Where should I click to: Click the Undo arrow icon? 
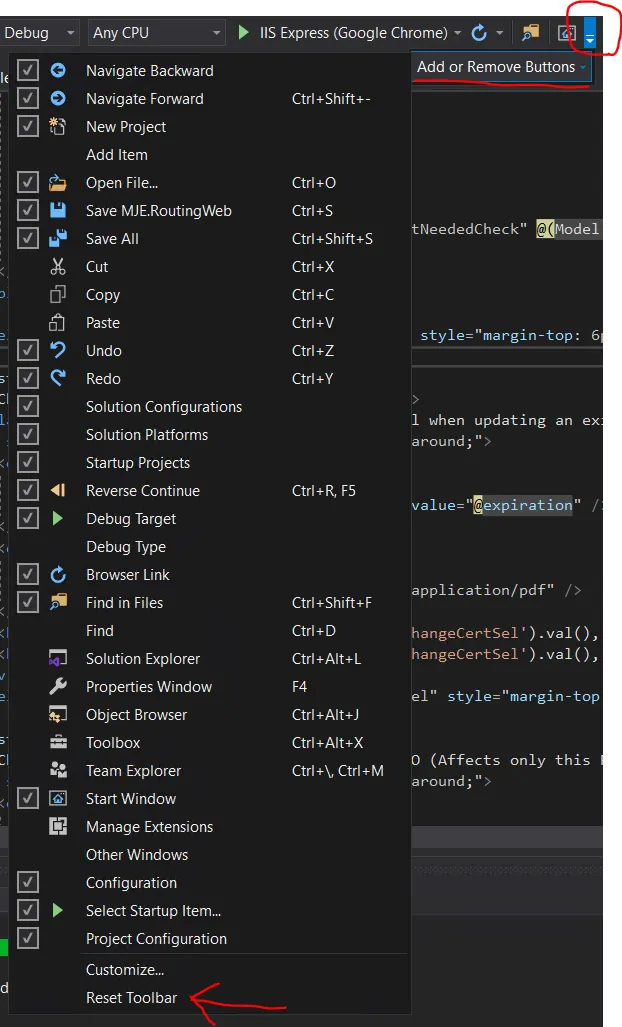pyautogui.click(x=58, y=351)
